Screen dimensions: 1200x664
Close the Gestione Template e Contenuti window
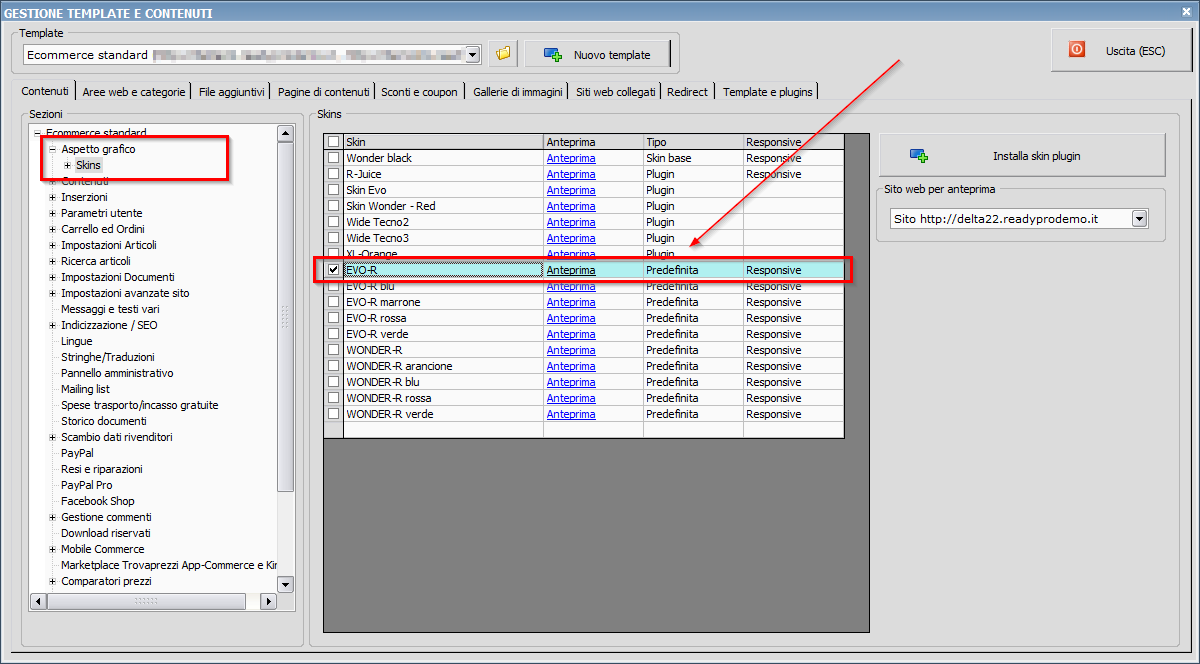pyautogui.click(x=1187, y=12)
